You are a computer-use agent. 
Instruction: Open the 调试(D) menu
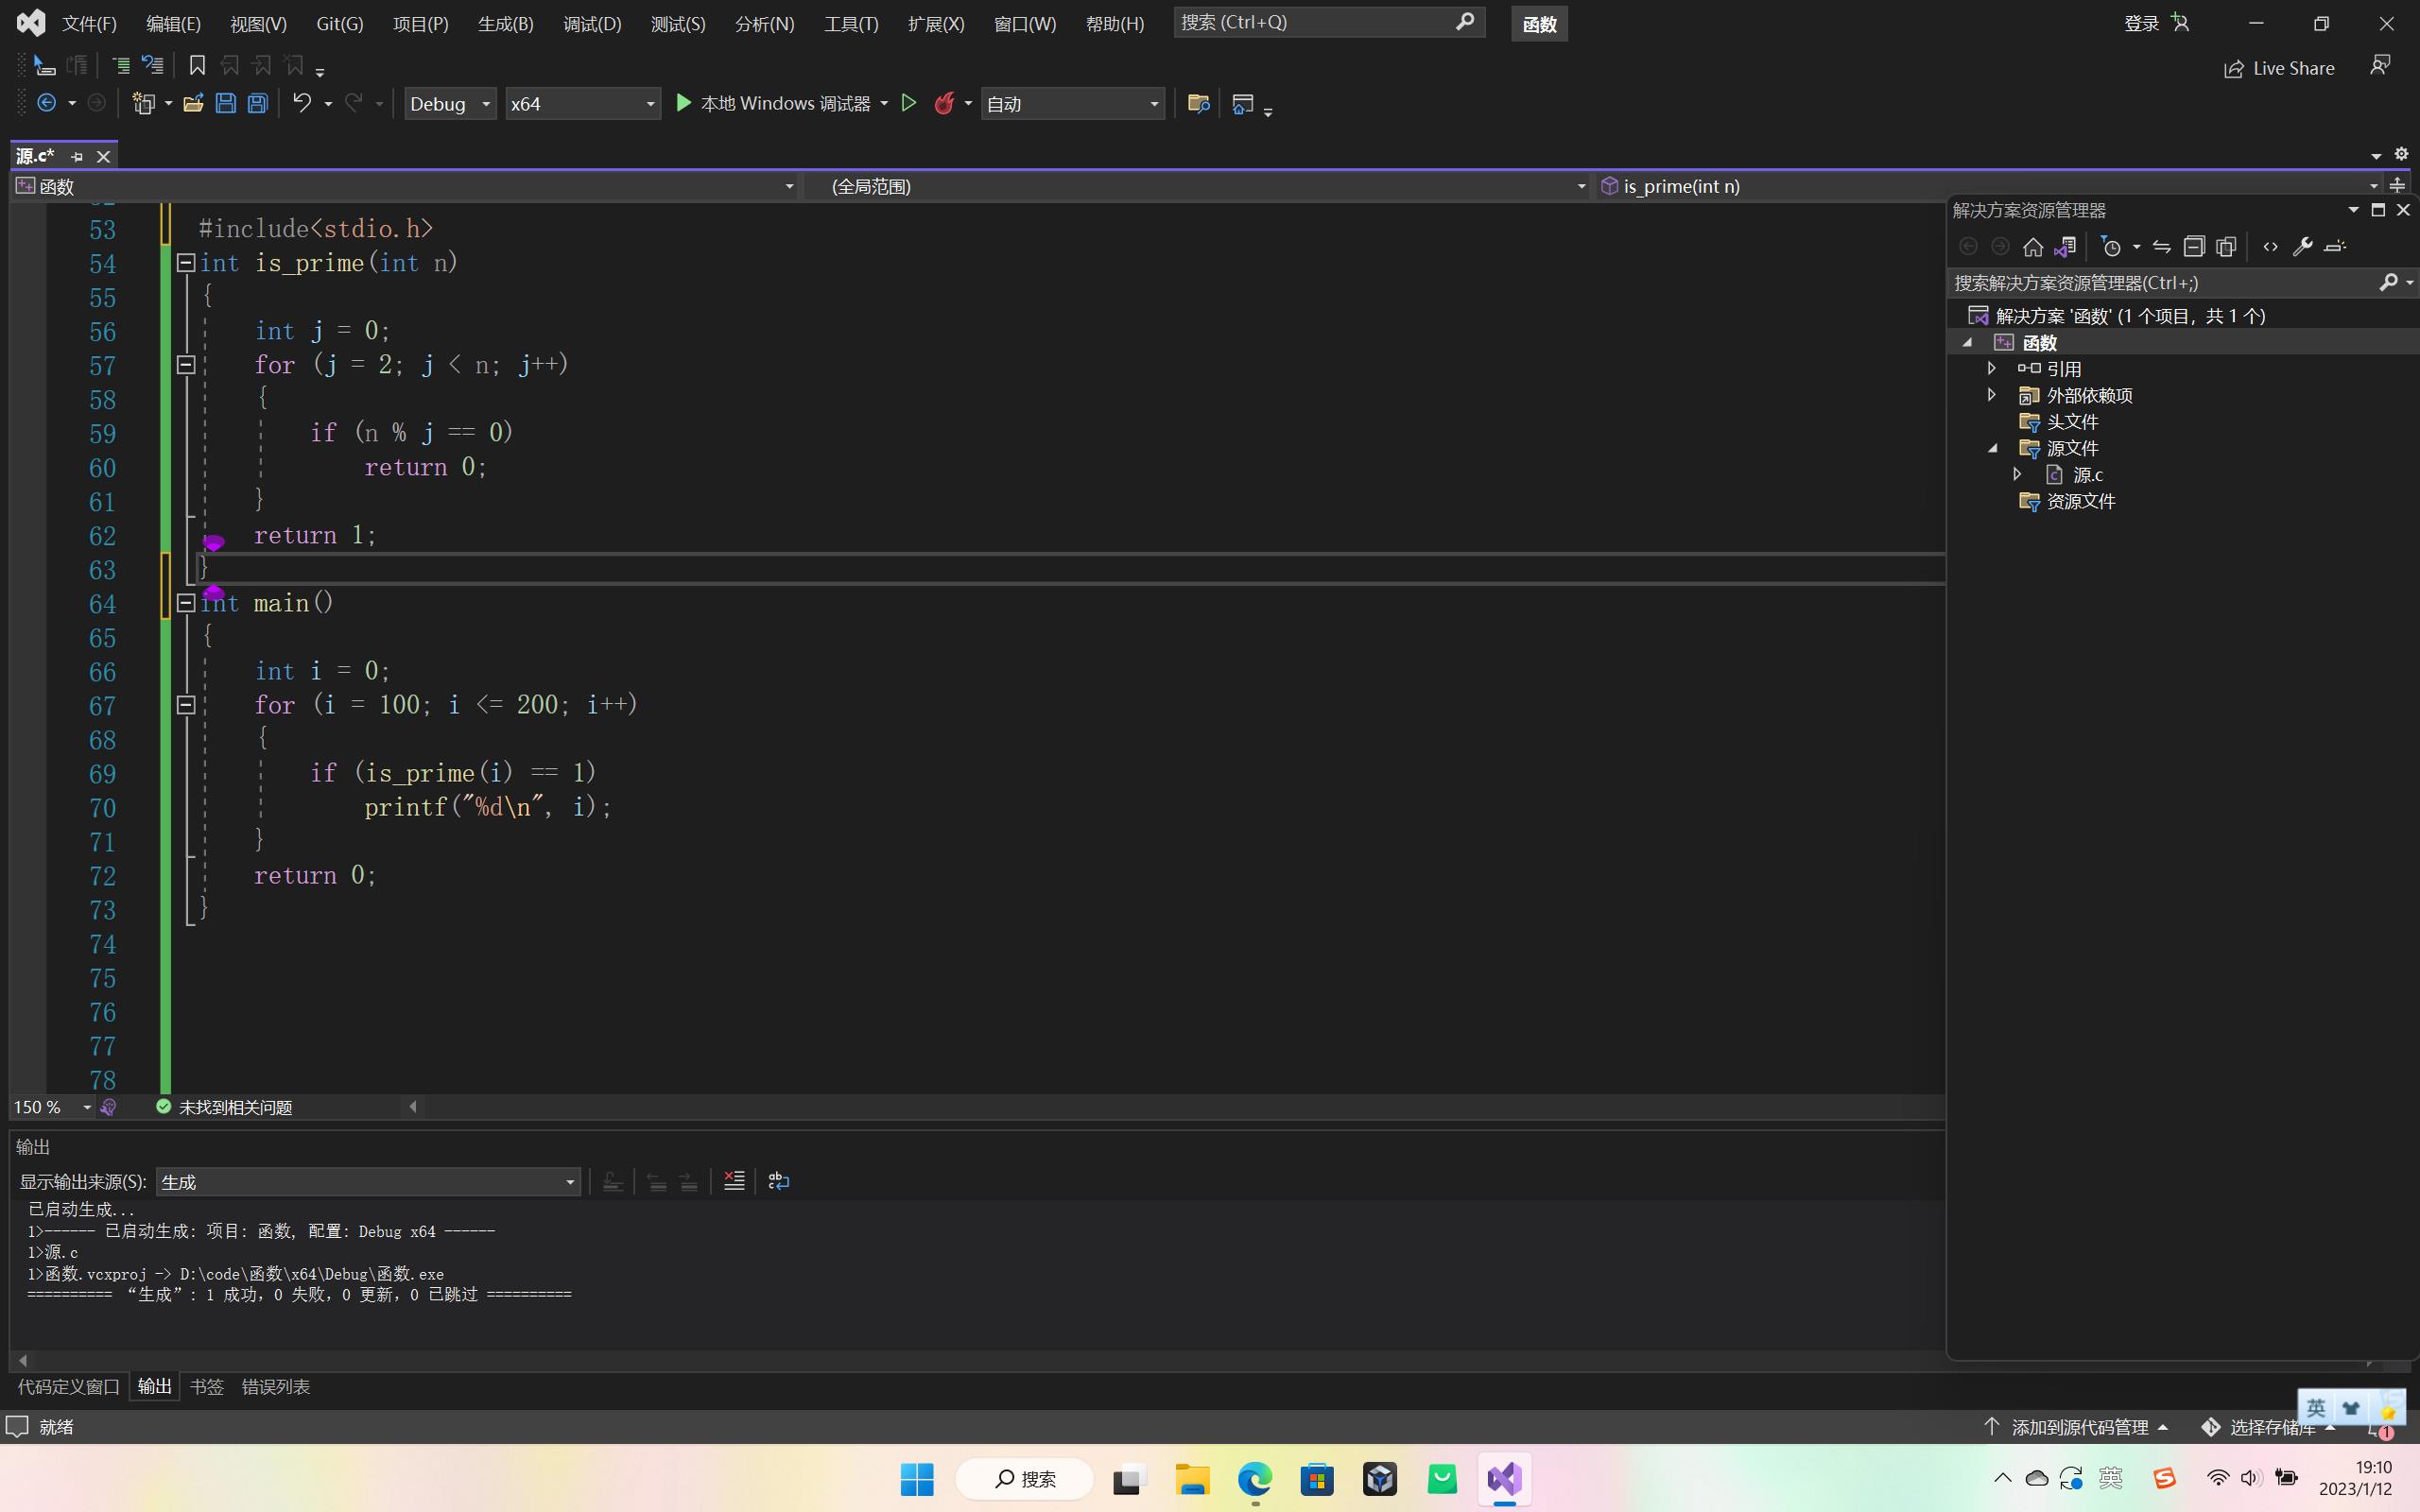pos(592,23)
